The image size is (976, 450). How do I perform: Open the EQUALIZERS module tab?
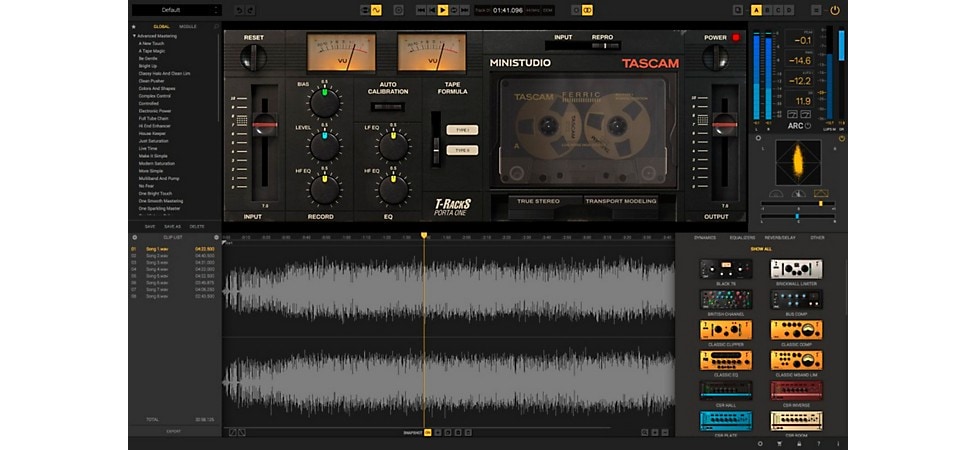click(x=743, y=238)
